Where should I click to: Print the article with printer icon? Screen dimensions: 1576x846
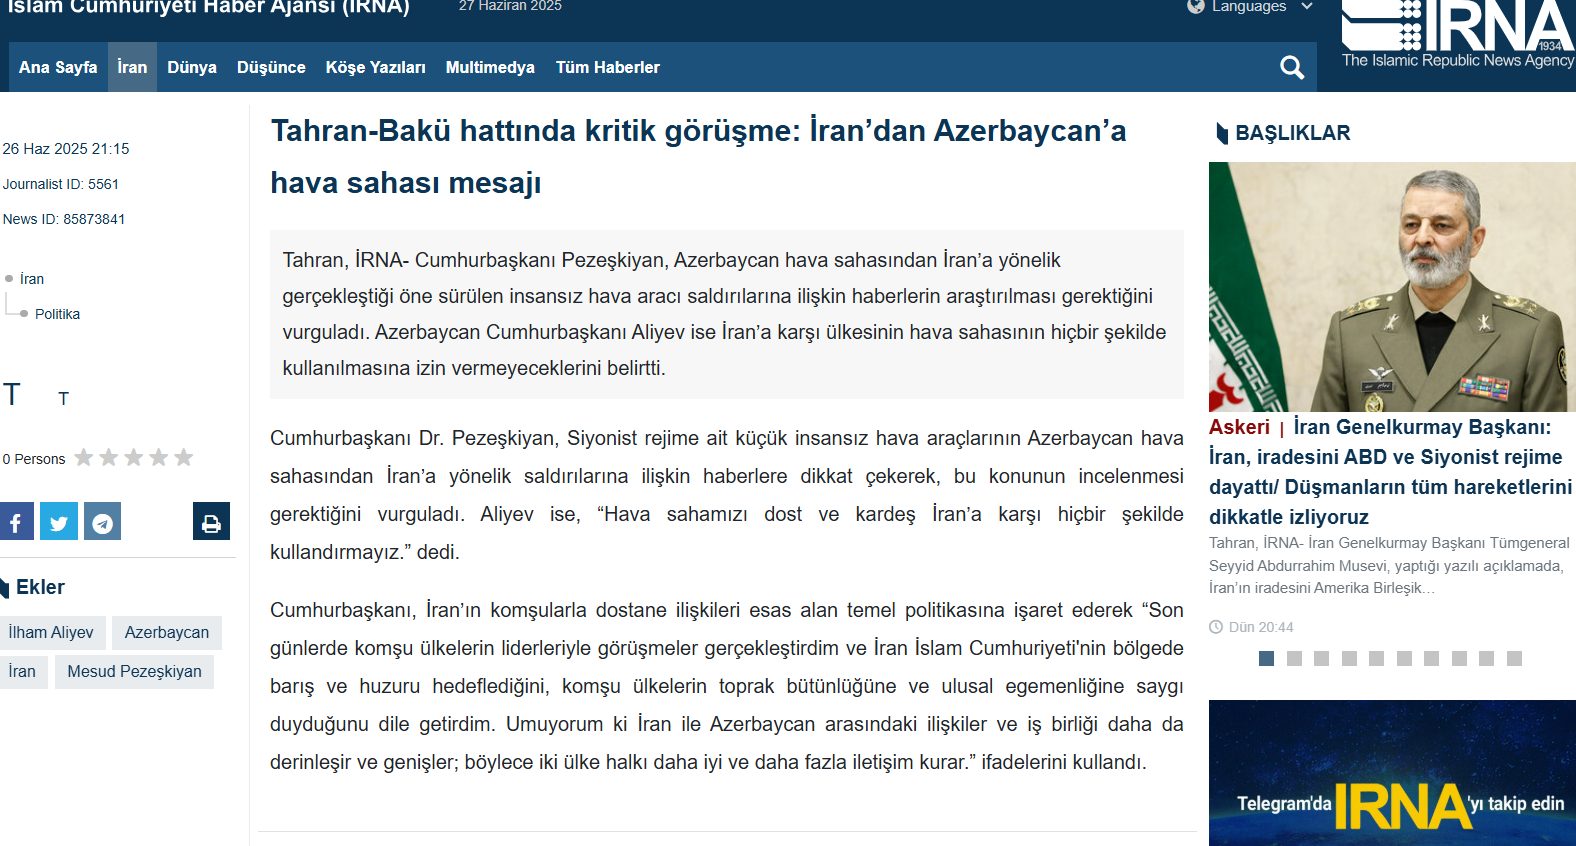(x=211, y=521)
